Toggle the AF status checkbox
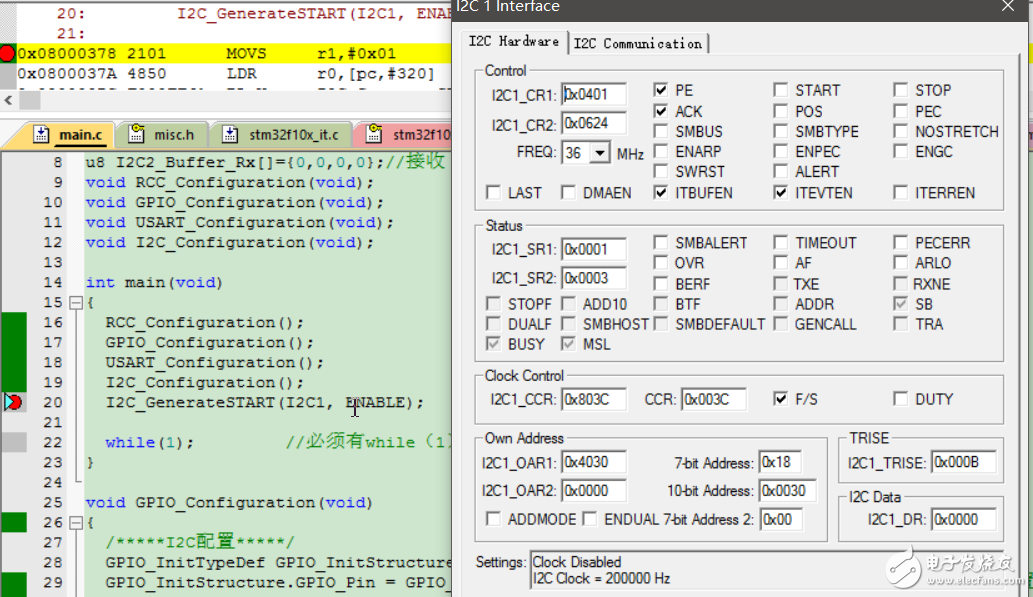This screenshot has width=1033, height=597. (x=781, y=262)
